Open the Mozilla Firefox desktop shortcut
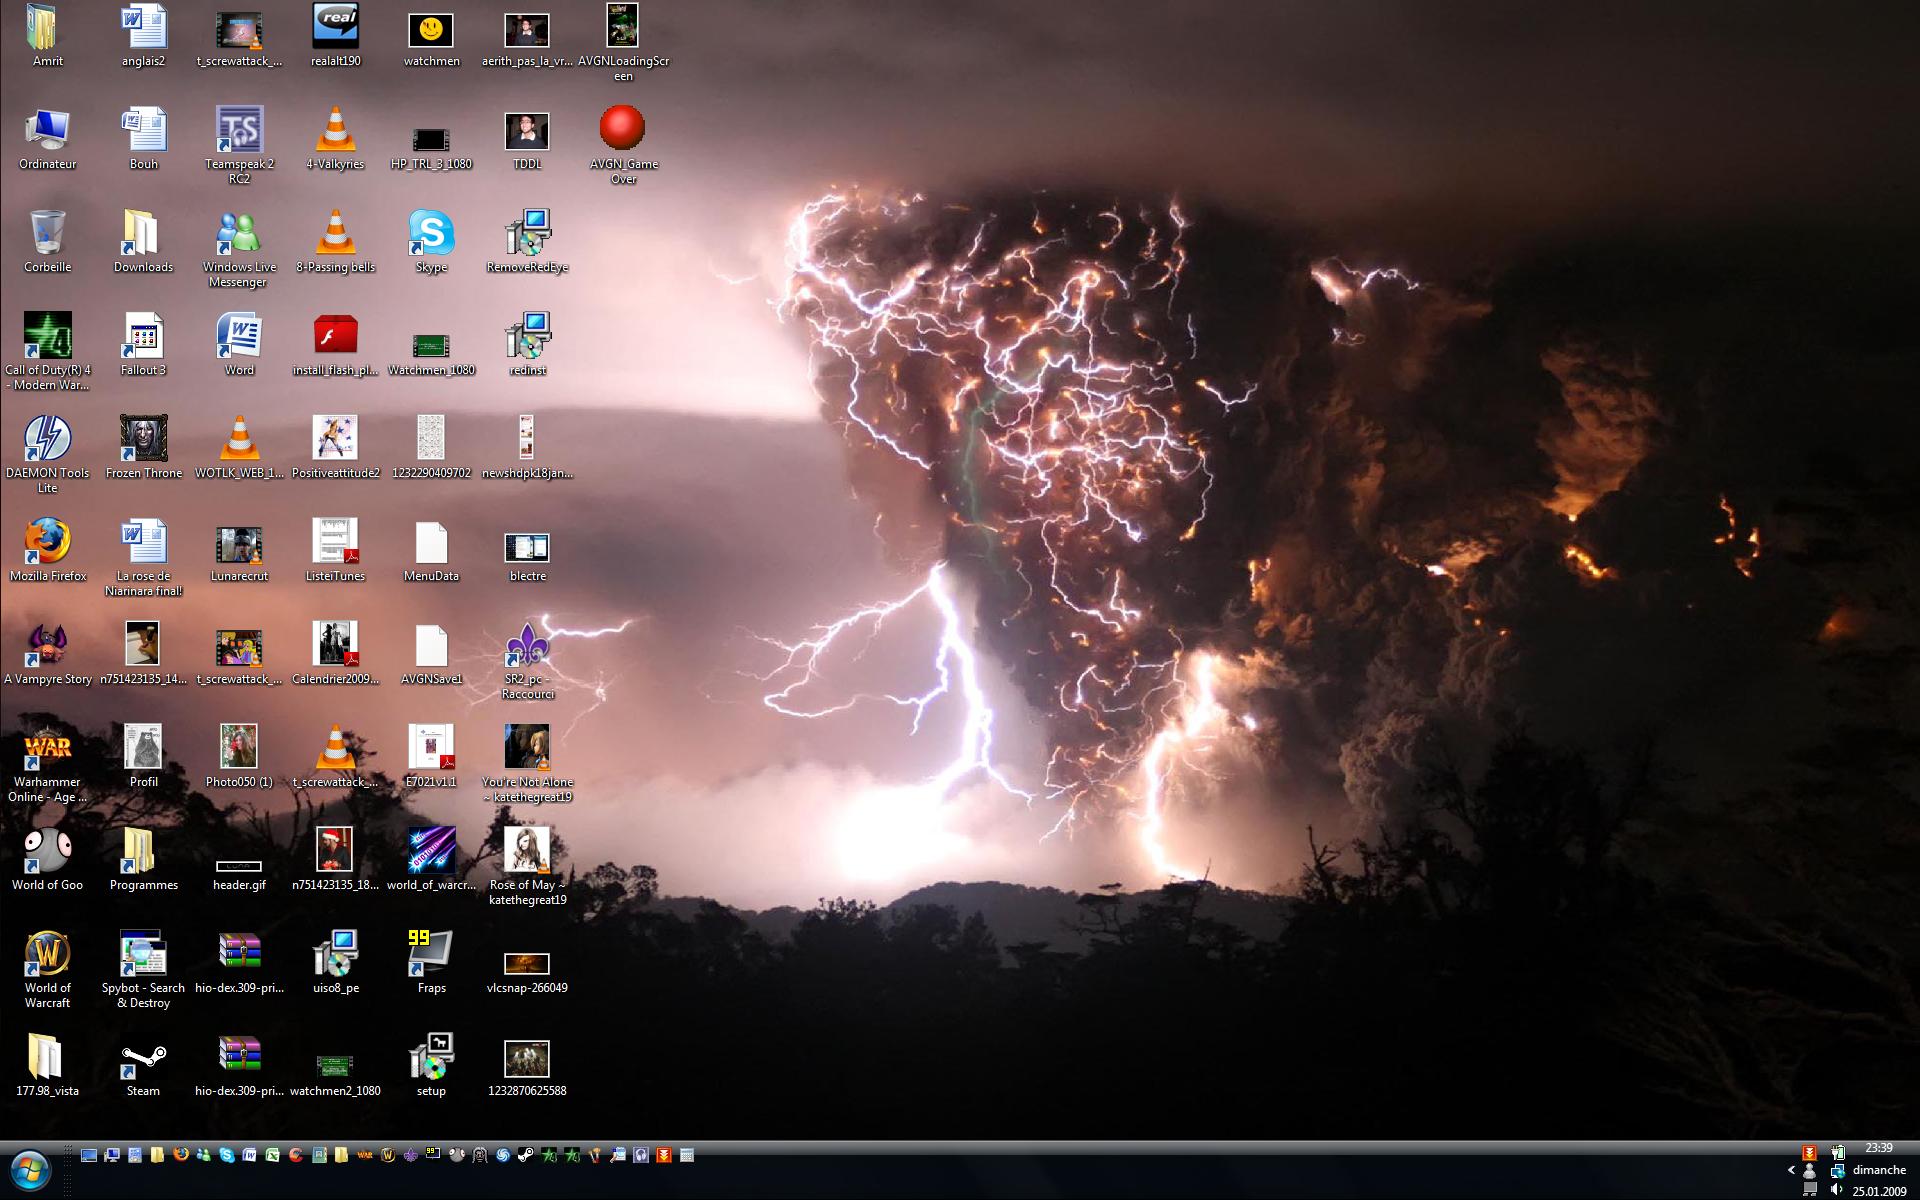Viewport: 1920px width, 1200px height. (47, 542)
